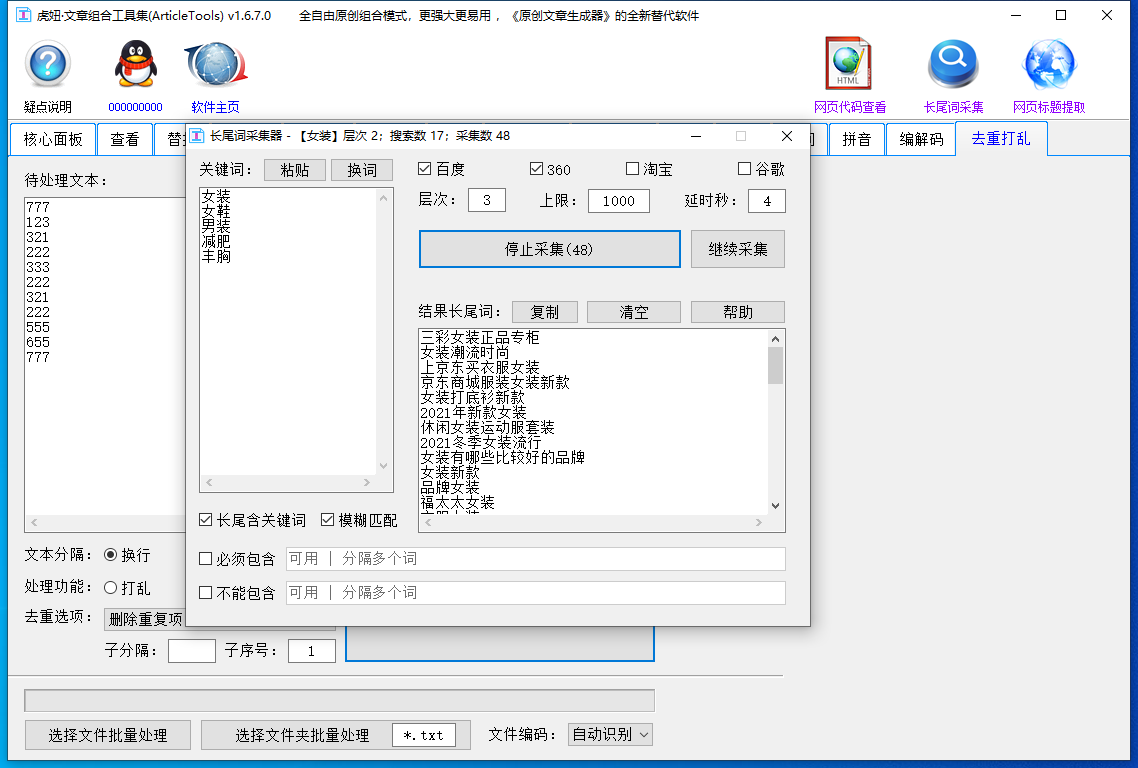This screenshot has width=1138, height=768.
Task: Open 软件主页 globe icon
Action: [216, 65]
